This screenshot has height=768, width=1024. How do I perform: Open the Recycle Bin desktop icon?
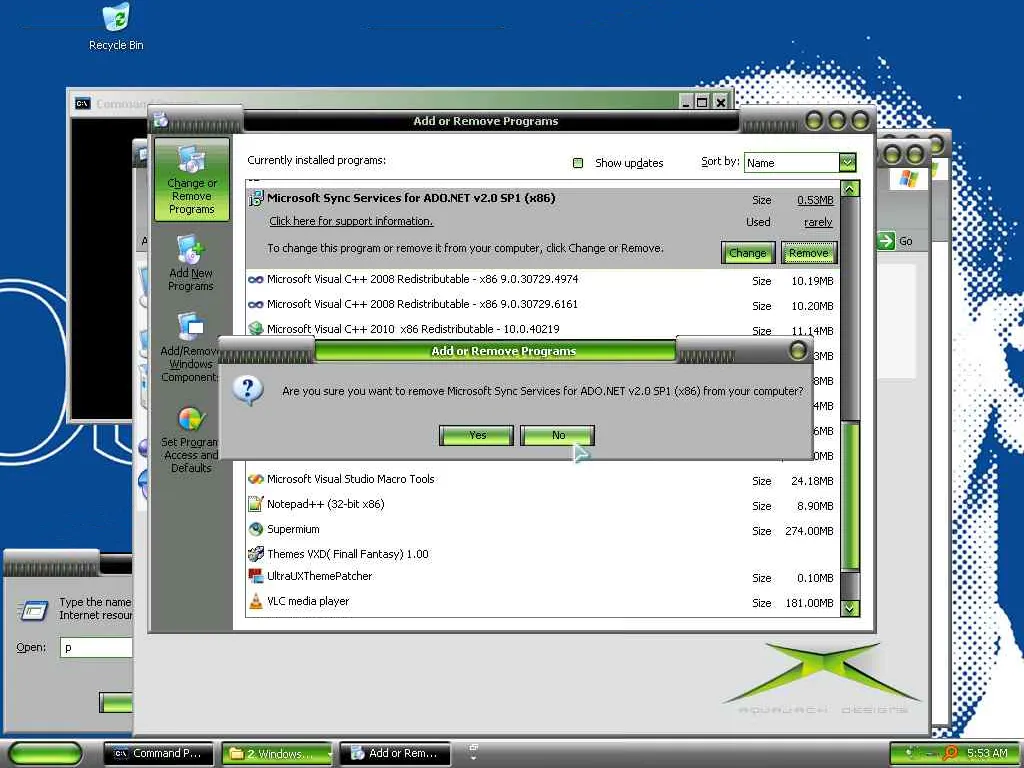click(x=116, y=27)
